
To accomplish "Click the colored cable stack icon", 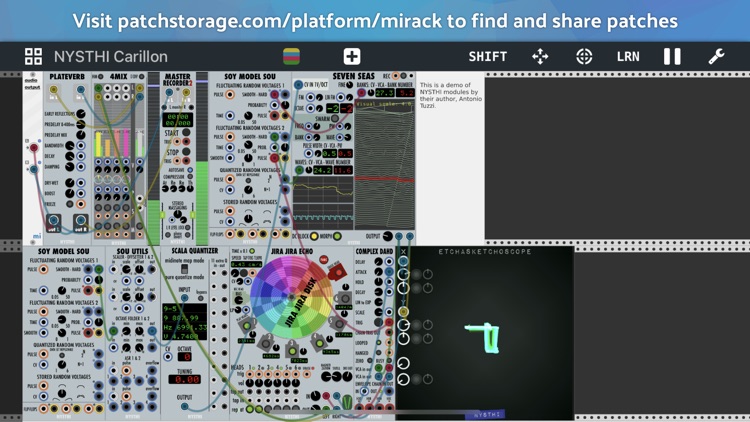I will point(291,56).
